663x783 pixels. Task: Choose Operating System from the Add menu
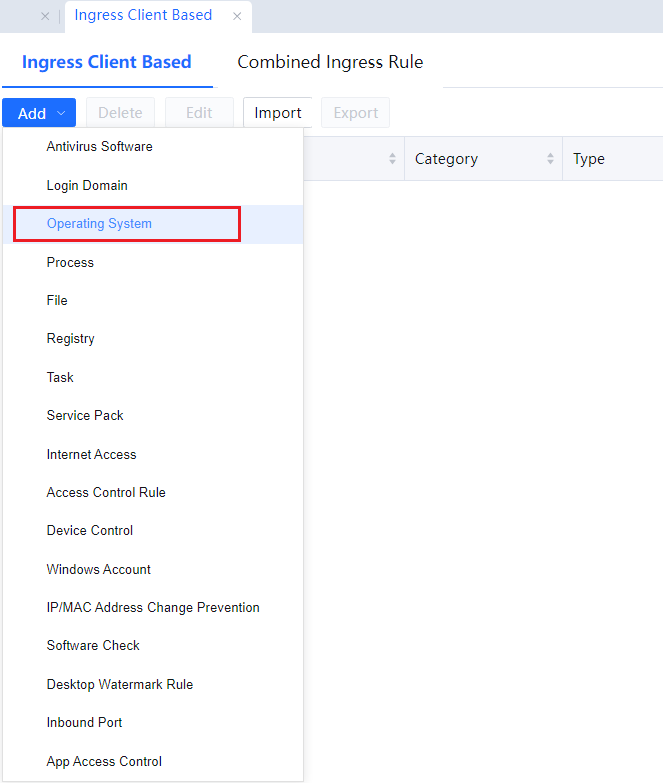tap(99, 224)
